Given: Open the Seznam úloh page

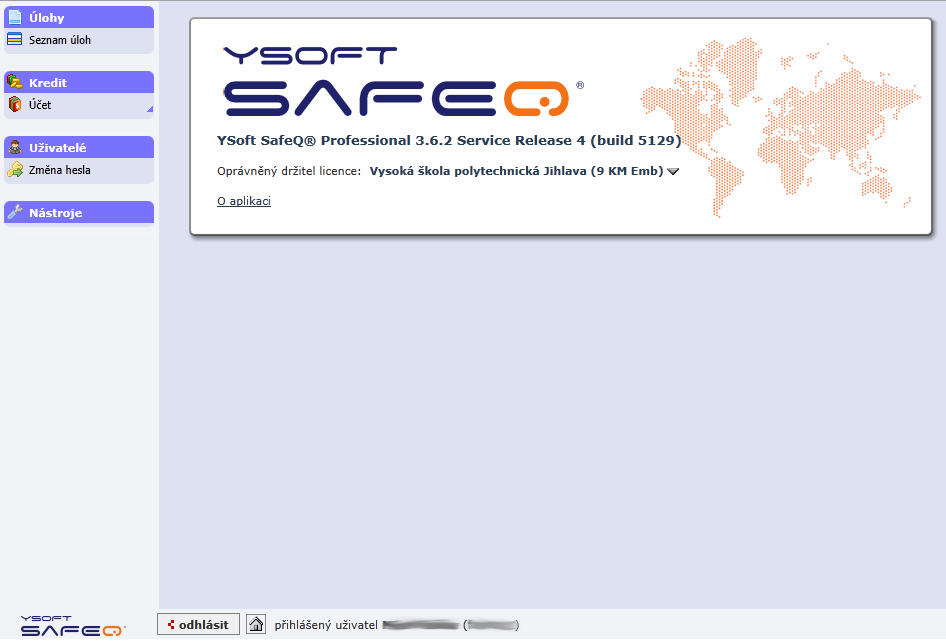Looking at the screenshot, I should click(x=60, y=40).
